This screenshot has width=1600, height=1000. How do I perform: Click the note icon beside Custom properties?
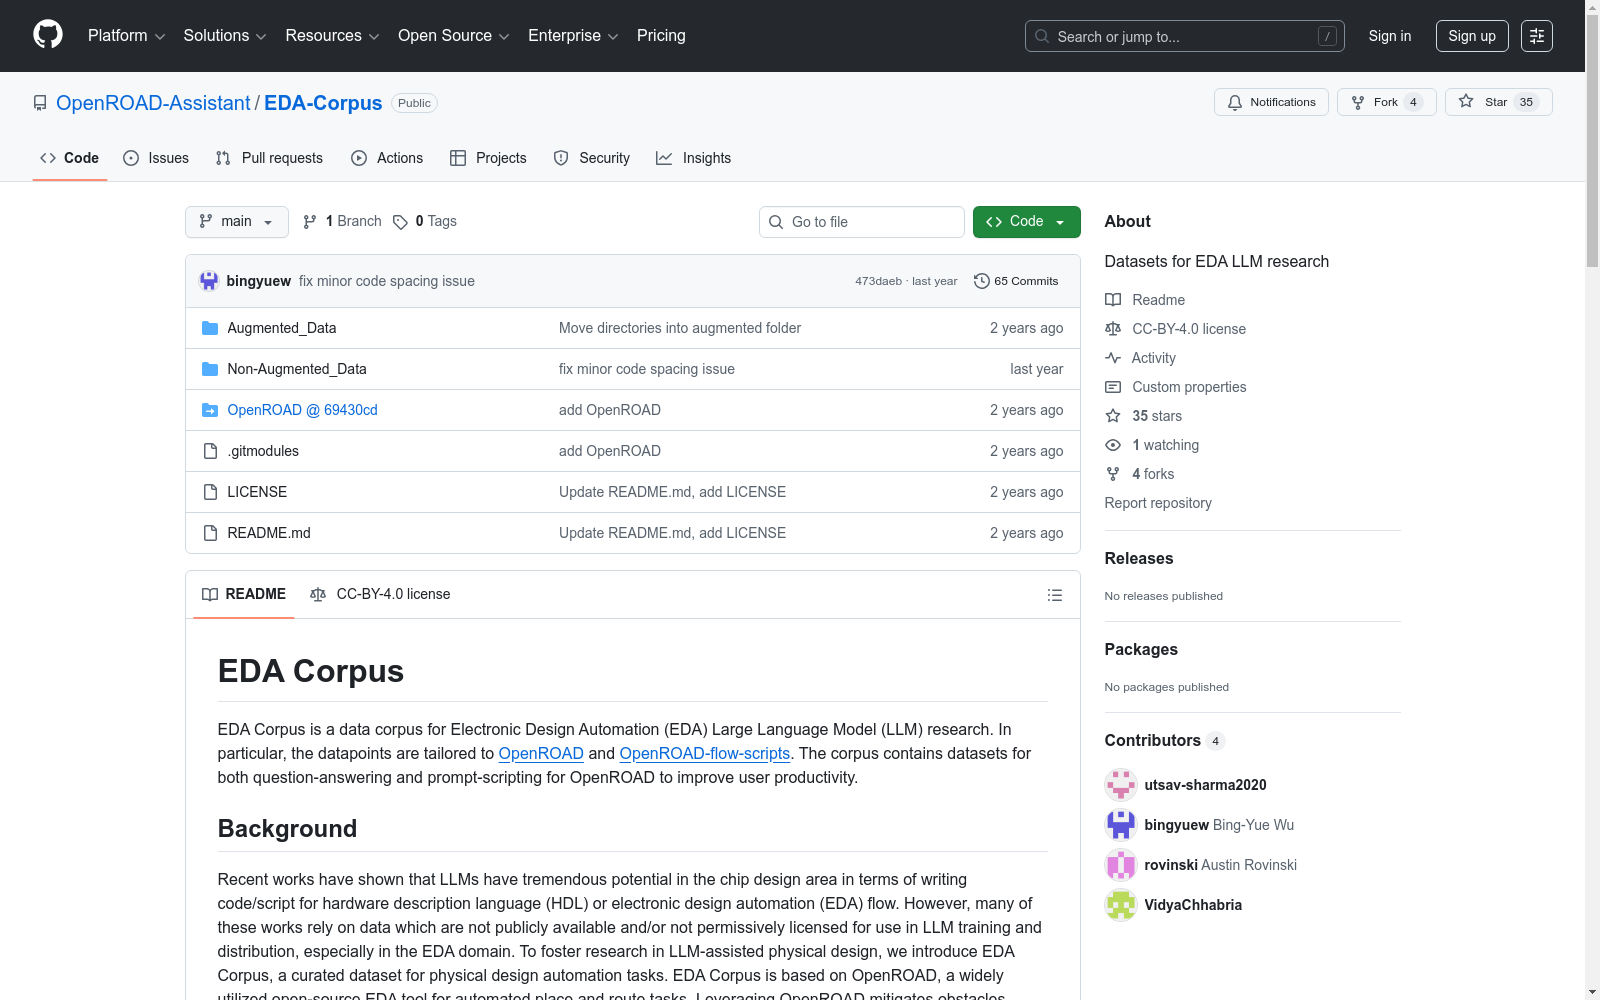(x=1113, y=387)
